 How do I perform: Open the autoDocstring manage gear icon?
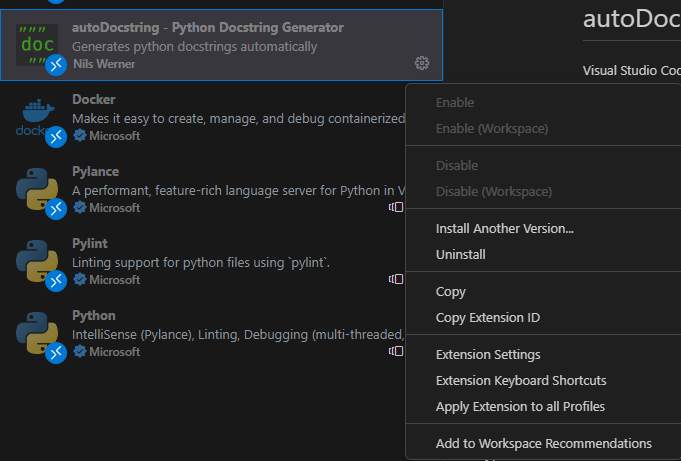pyautogui.click(x=422, y=63)
